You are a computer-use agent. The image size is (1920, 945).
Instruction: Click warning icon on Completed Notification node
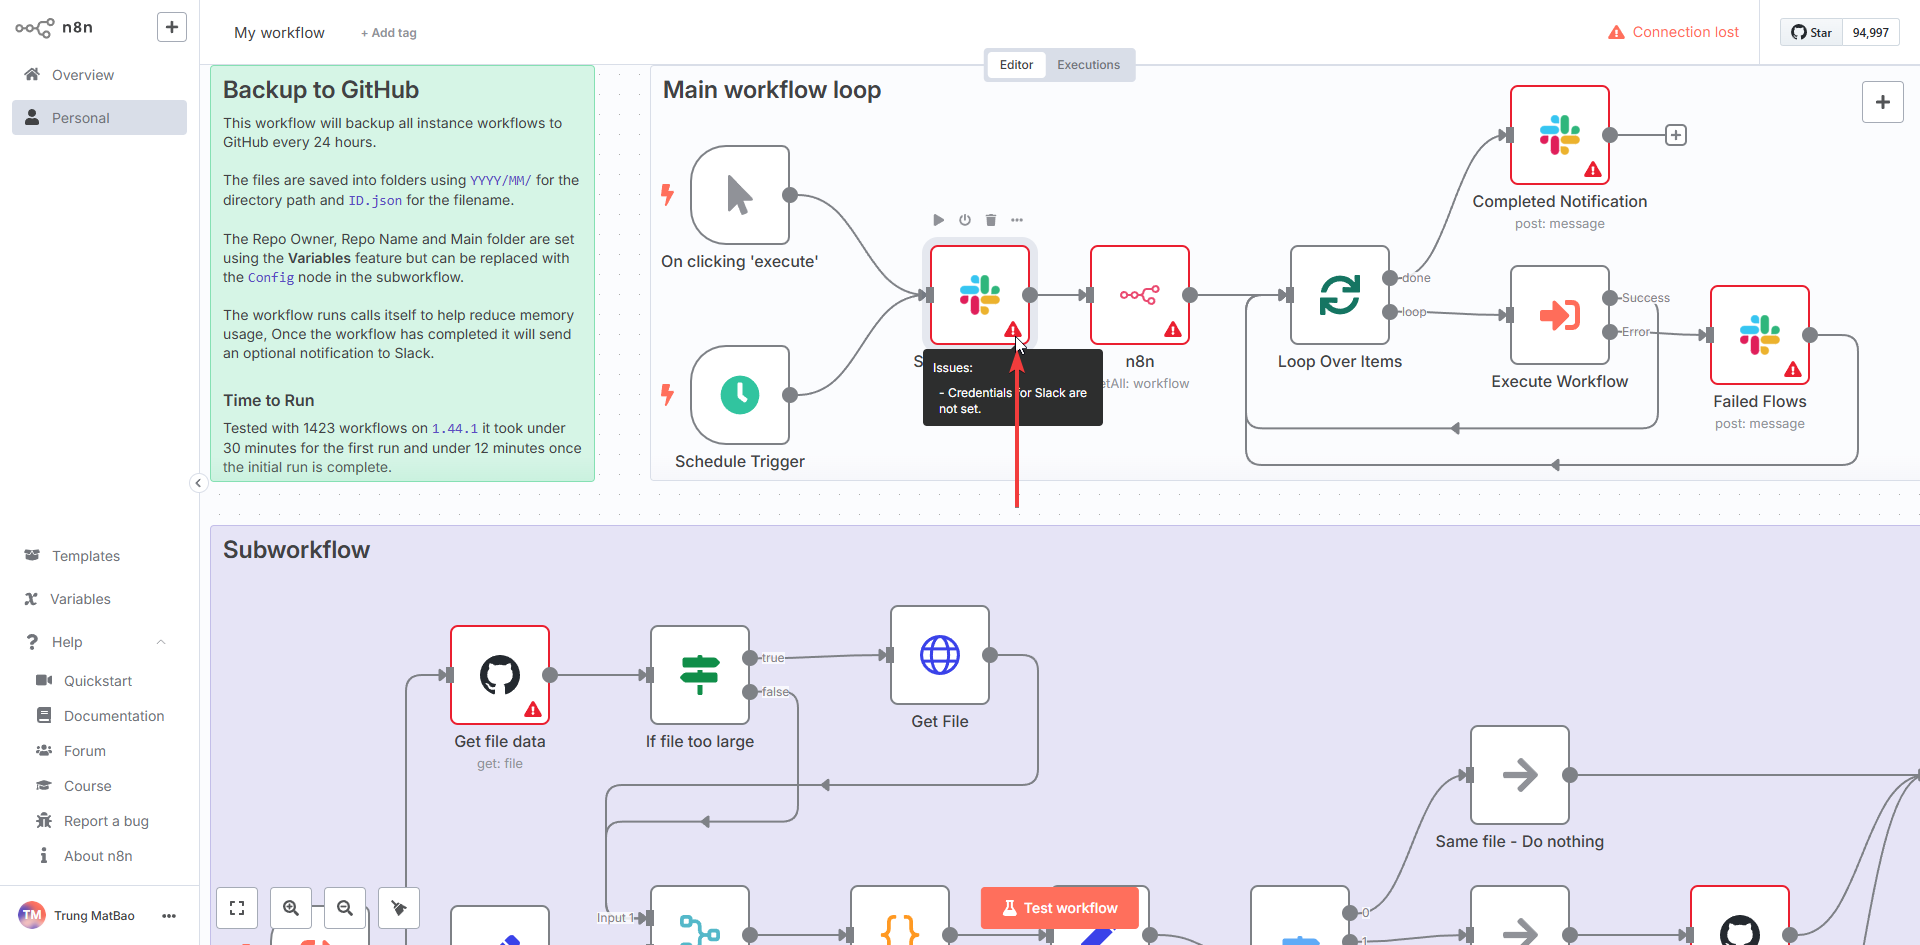1593,169
